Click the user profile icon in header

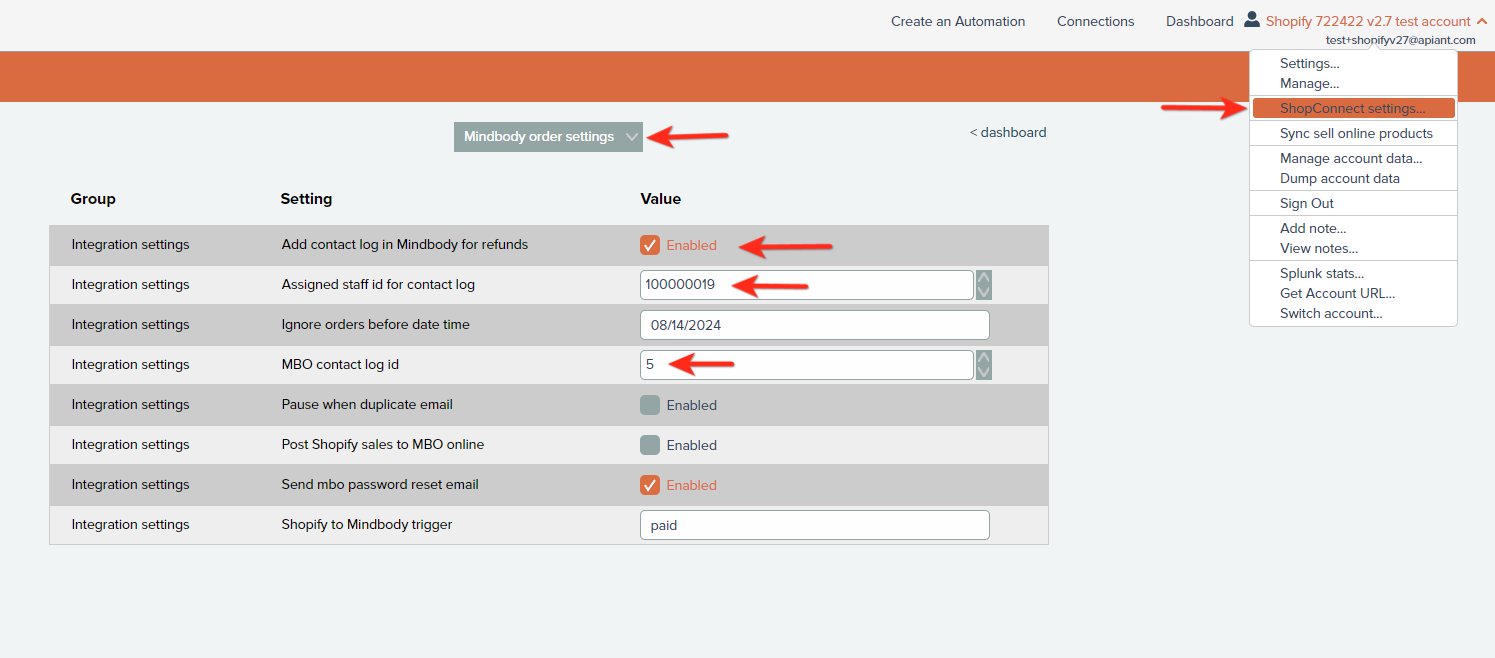coord(1252,19)
